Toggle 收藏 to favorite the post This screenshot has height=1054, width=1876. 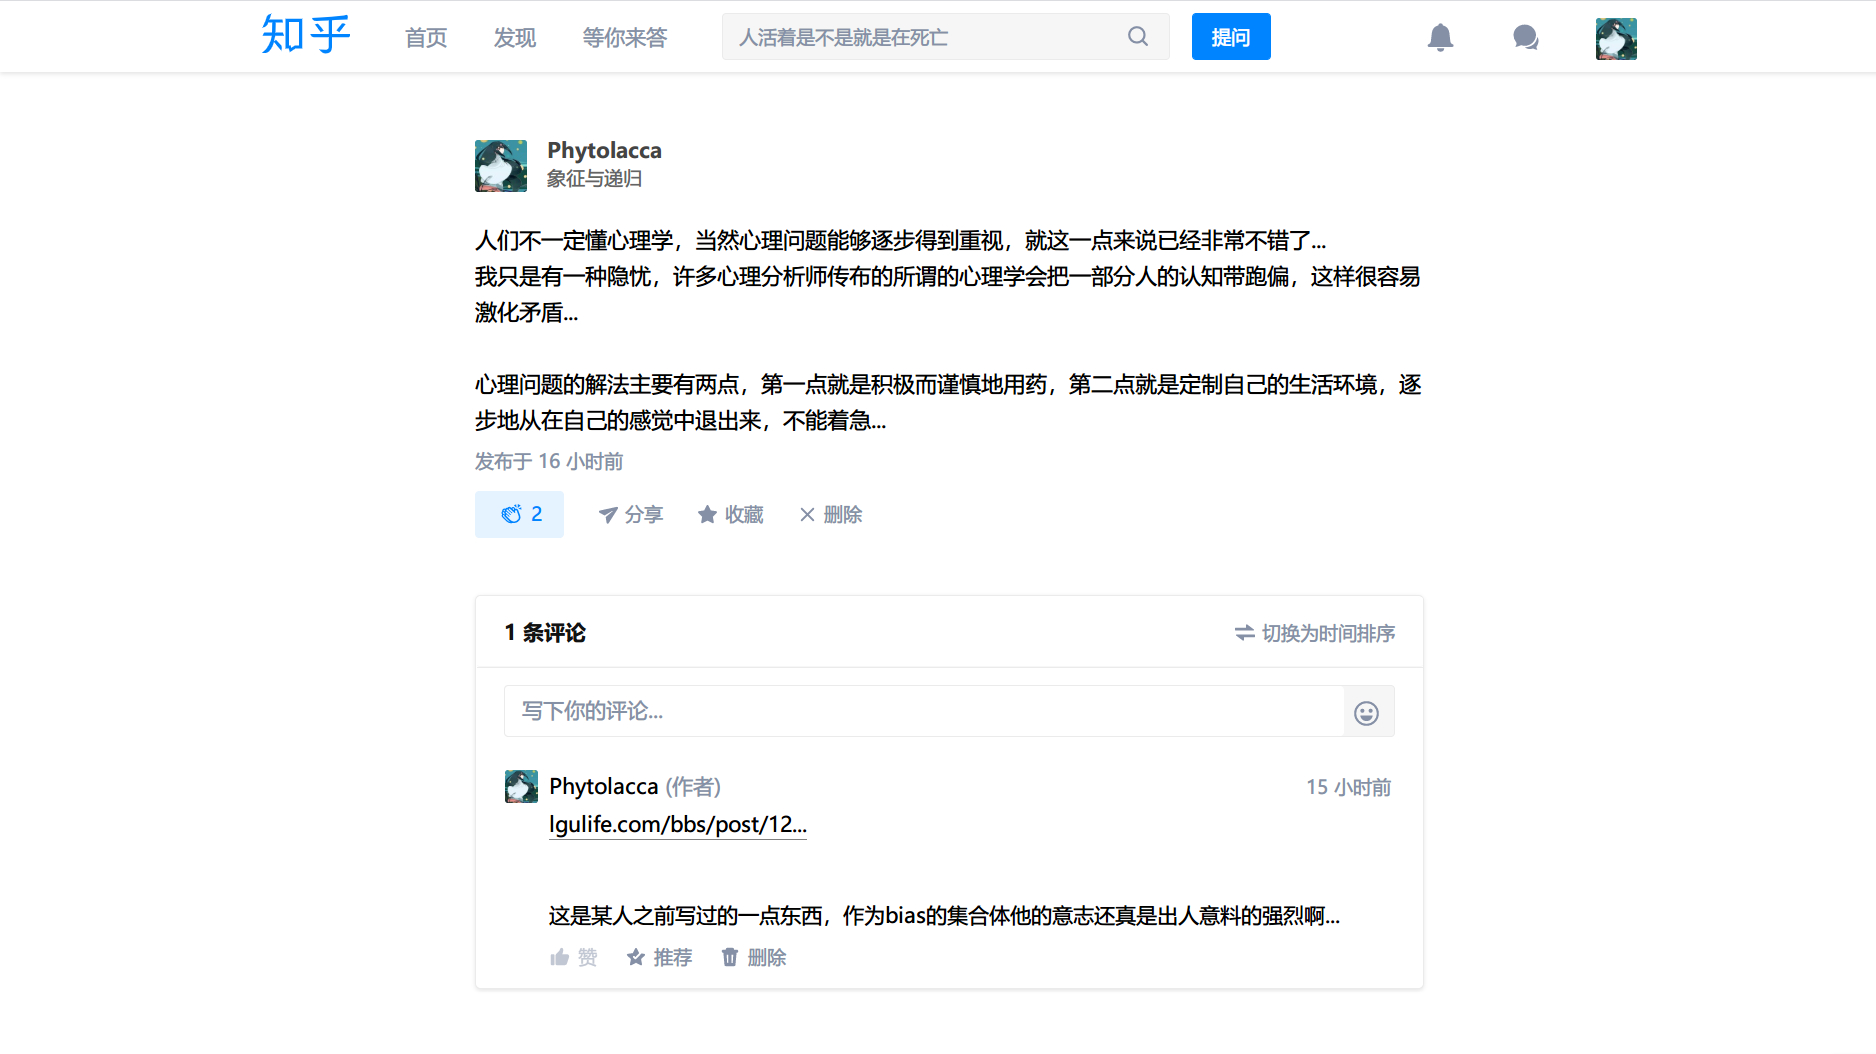[x=730, y=514]
